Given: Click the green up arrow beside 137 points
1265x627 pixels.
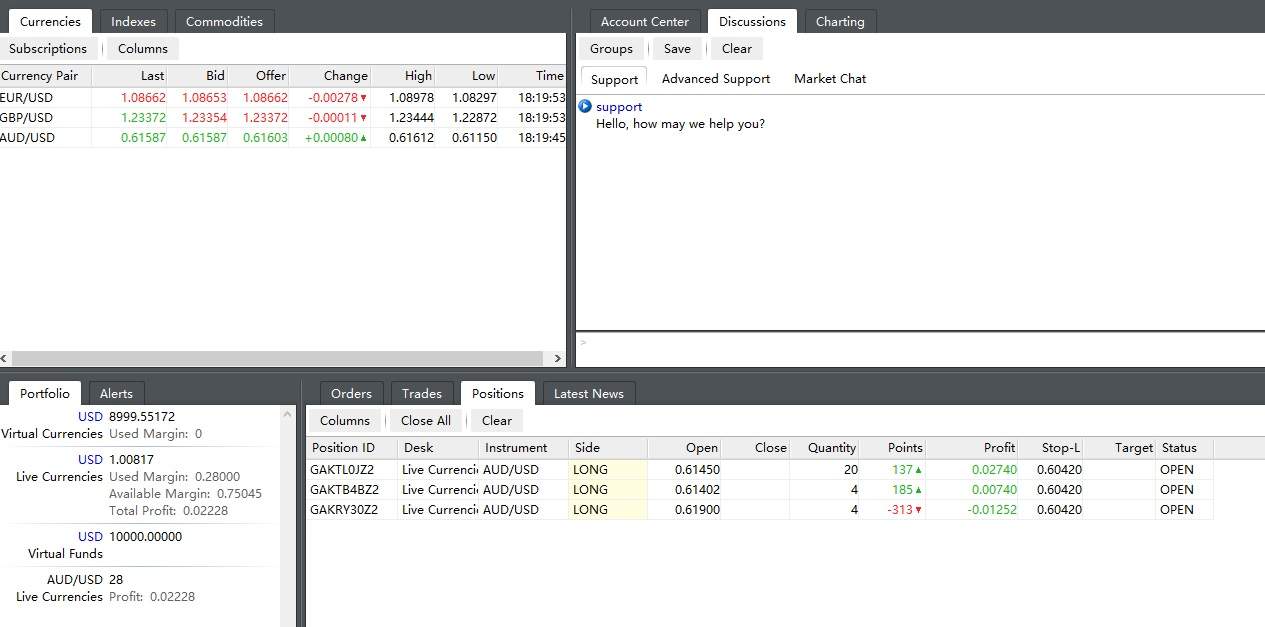Looking at the screenshot, I should coord(918,470).
